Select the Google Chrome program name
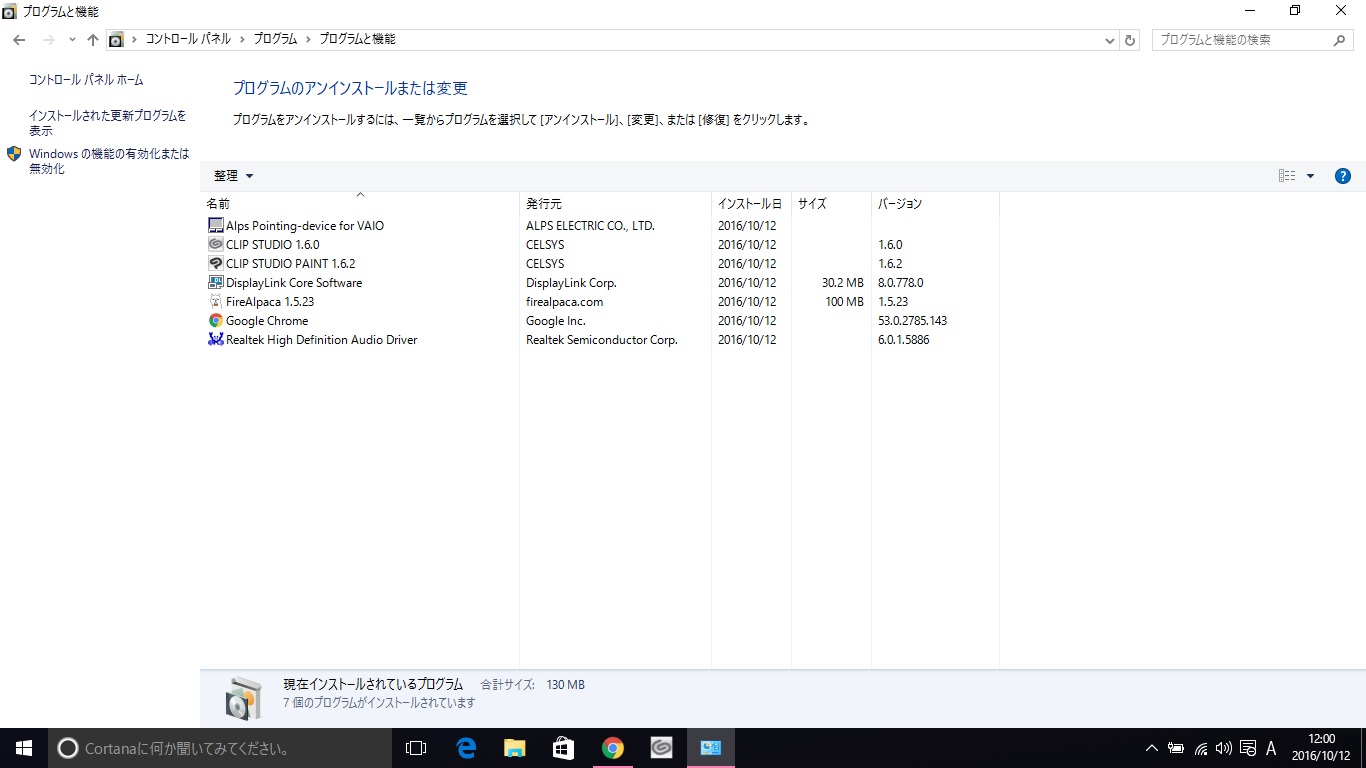Screen dimensions: 1366x768 point(267,321)
